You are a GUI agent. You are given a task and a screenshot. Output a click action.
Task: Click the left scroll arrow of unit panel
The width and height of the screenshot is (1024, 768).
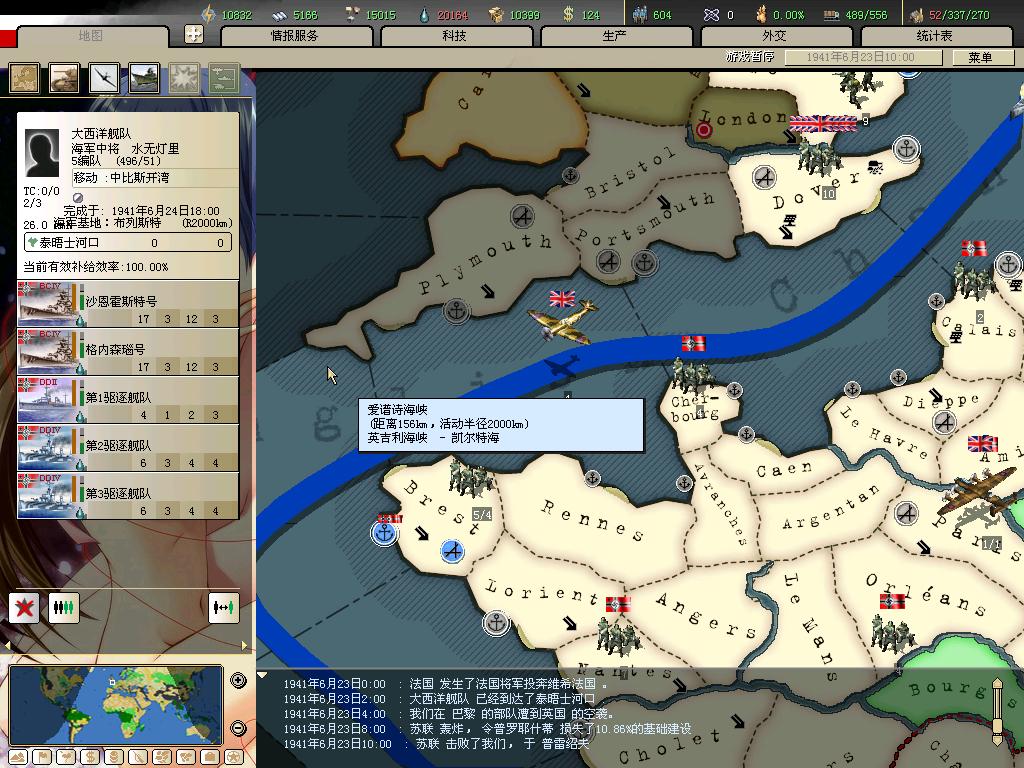pyautogui.click(x=7, y=645)
